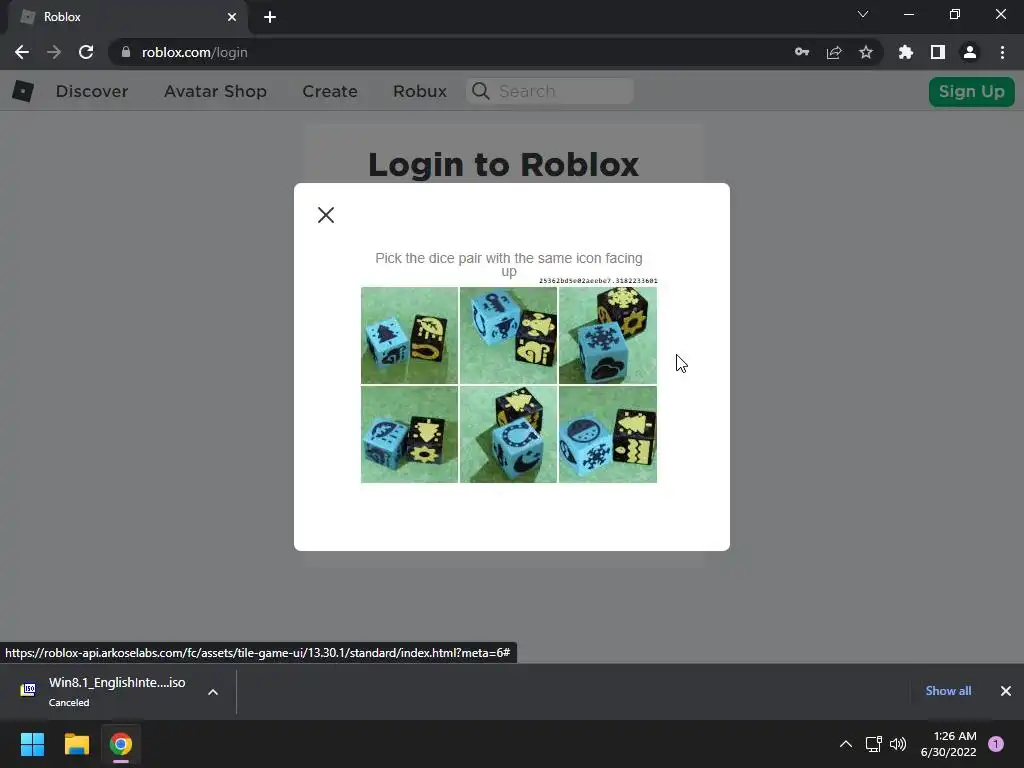The width and height of the screenshot is (1024, 768).
Task: Open the notification count badge
Action: pyautogui.click(x=996, y=744)
